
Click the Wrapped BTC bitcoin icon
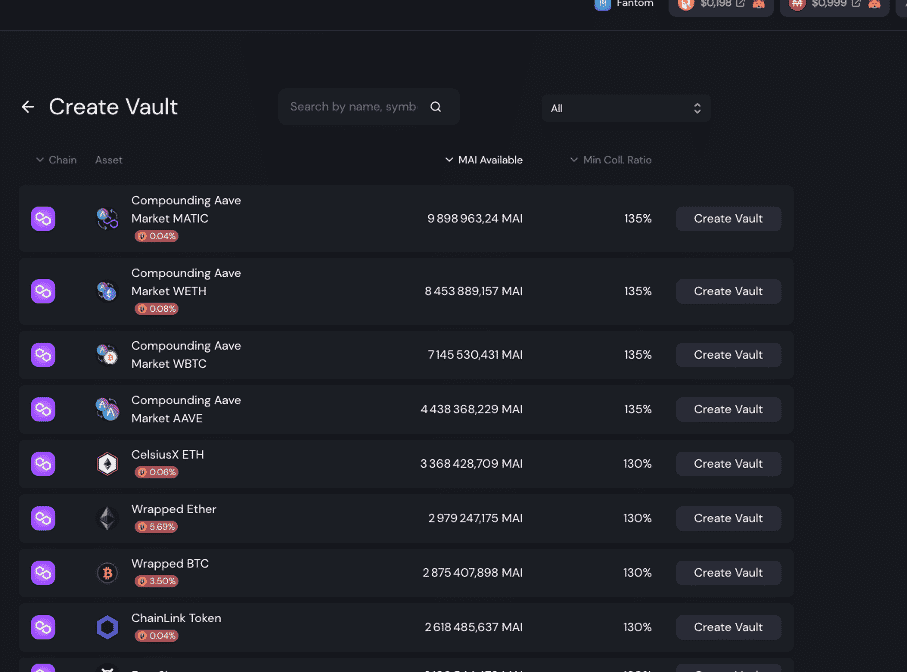pyautogui.click(x=107, y=573)
